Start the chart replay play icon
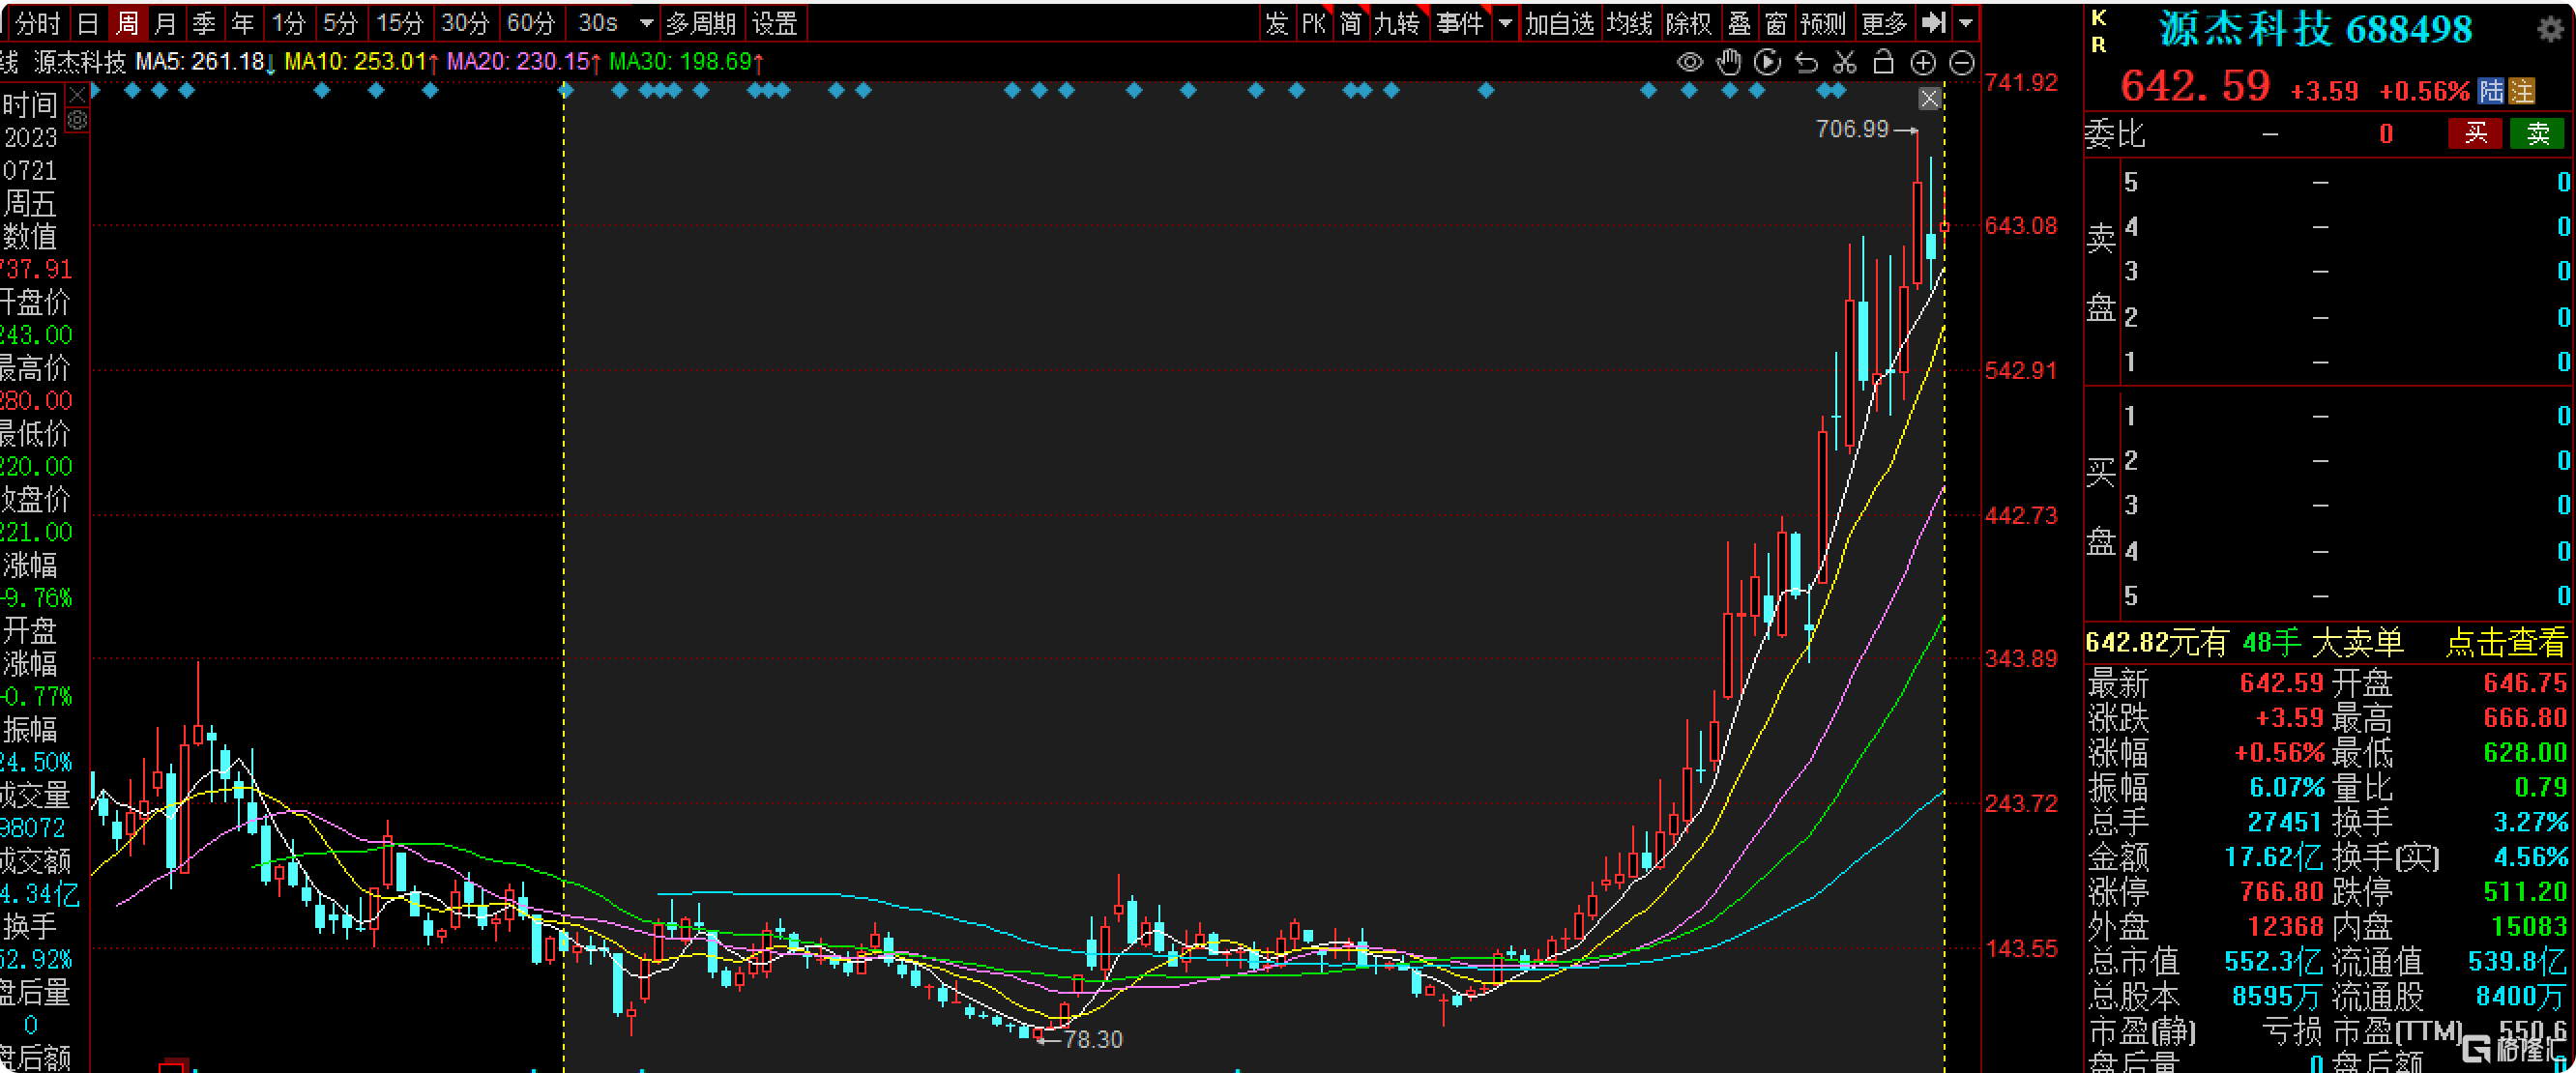The height and width of the screenshot is (1073, 2576). point(1768,63)
